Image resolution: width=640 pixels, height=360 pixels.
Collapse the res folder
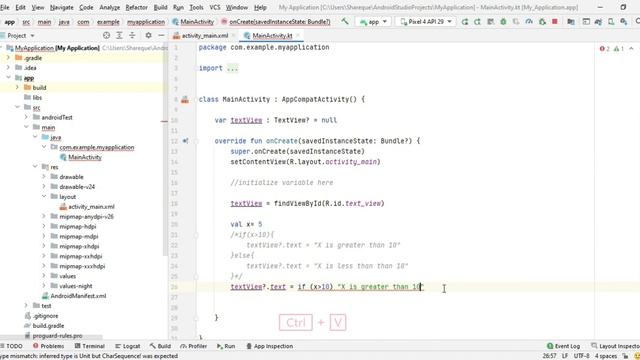[35, 167]
